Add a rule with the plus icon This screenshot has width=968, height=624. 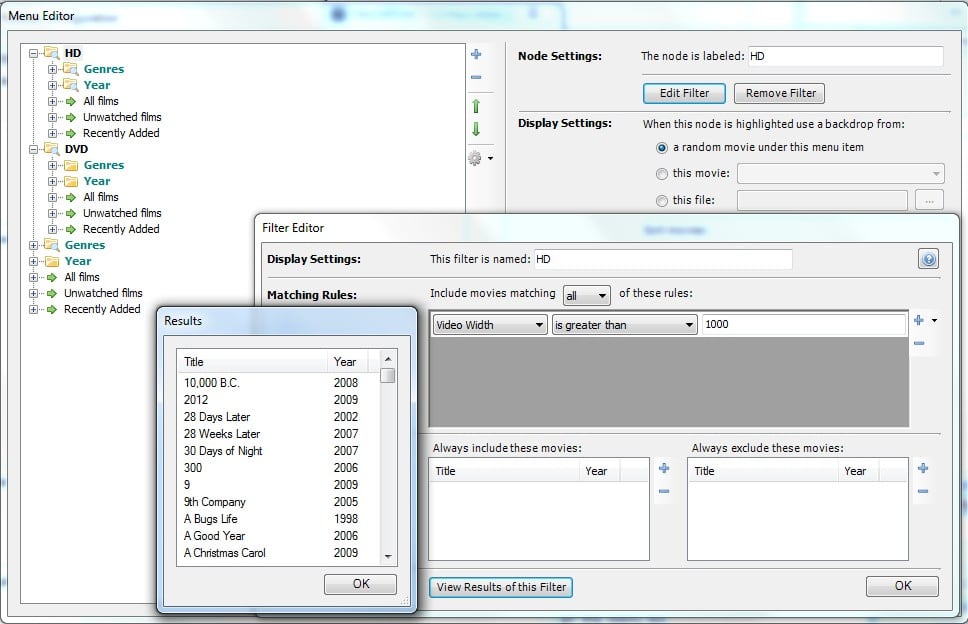[x=919, y=321]
